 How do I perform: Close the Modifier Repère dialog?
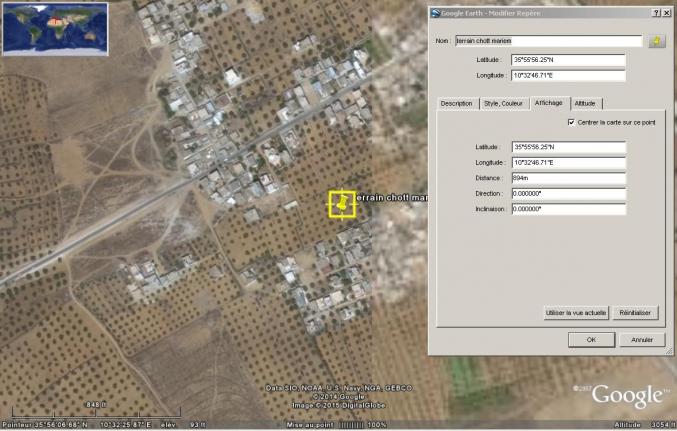[x=666, y=13]
